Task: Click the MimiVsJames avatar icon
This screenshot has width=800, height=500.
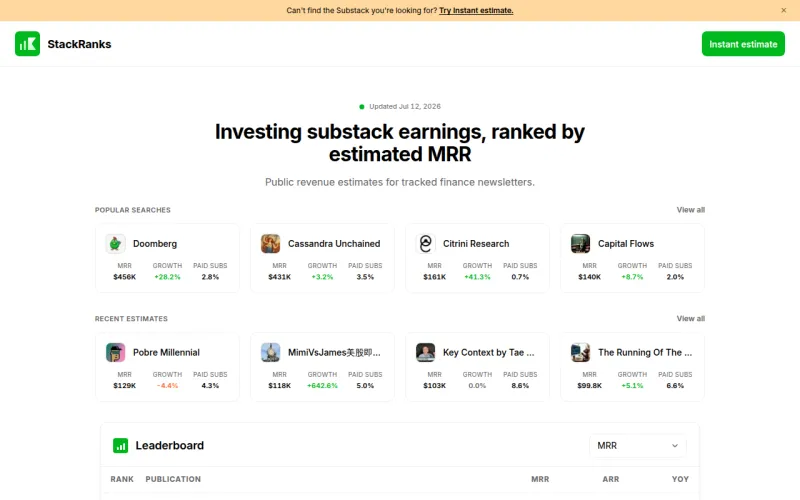Action: (270, 352)
